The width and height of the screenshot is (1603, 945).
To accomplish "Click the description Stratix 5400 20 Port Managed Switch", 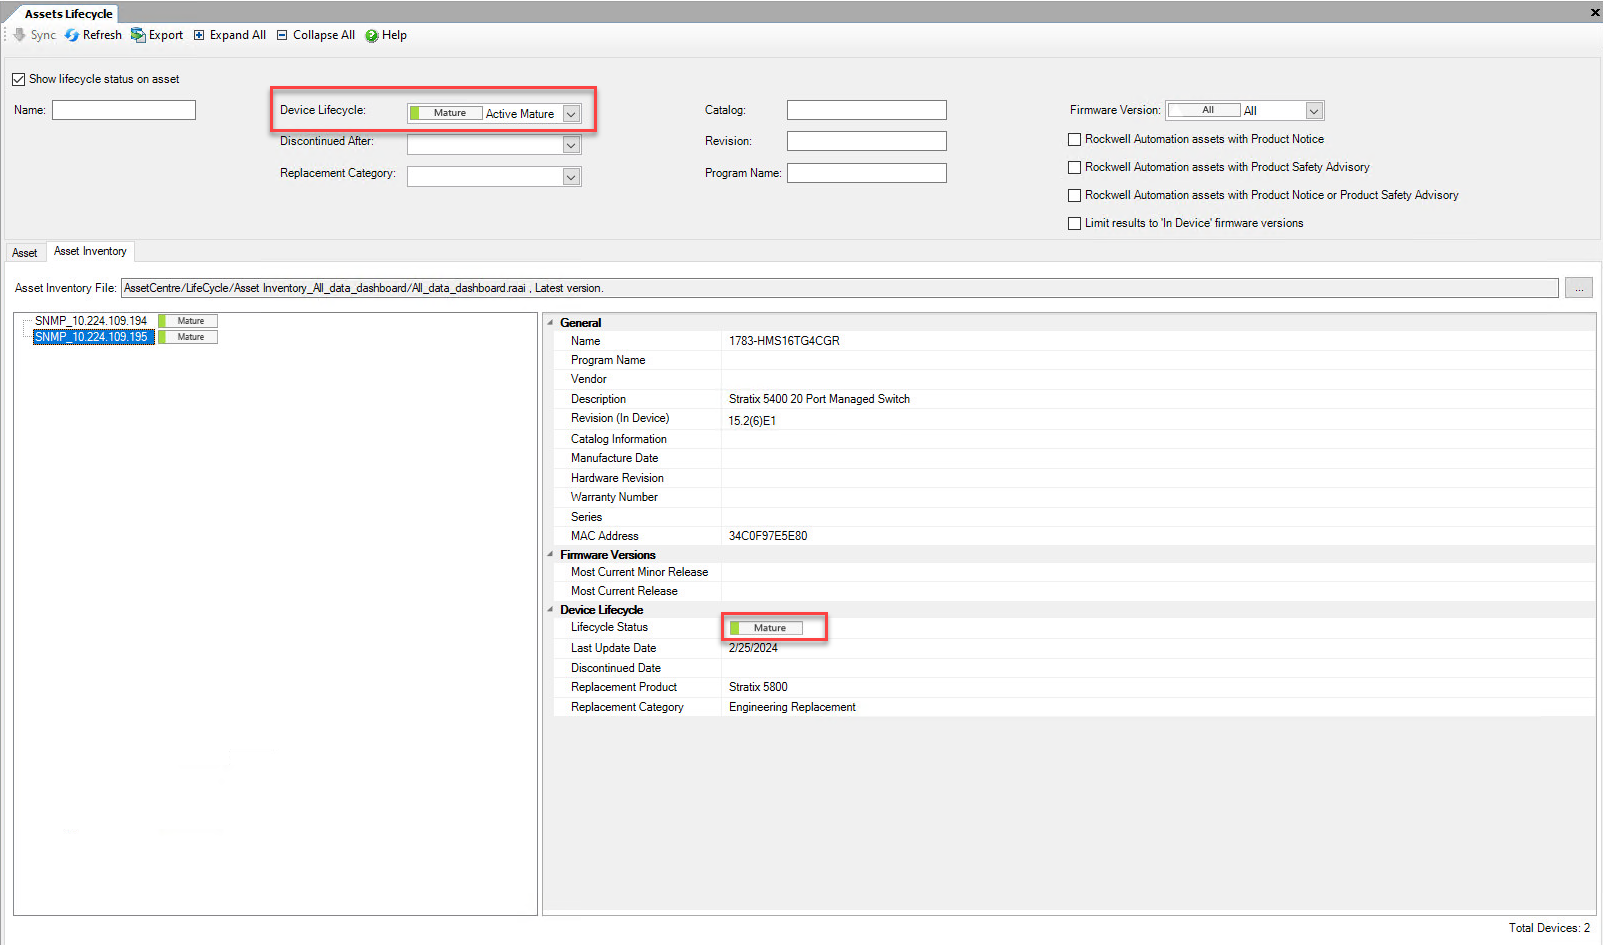I will pyautogui.click(x=819, y=399).
